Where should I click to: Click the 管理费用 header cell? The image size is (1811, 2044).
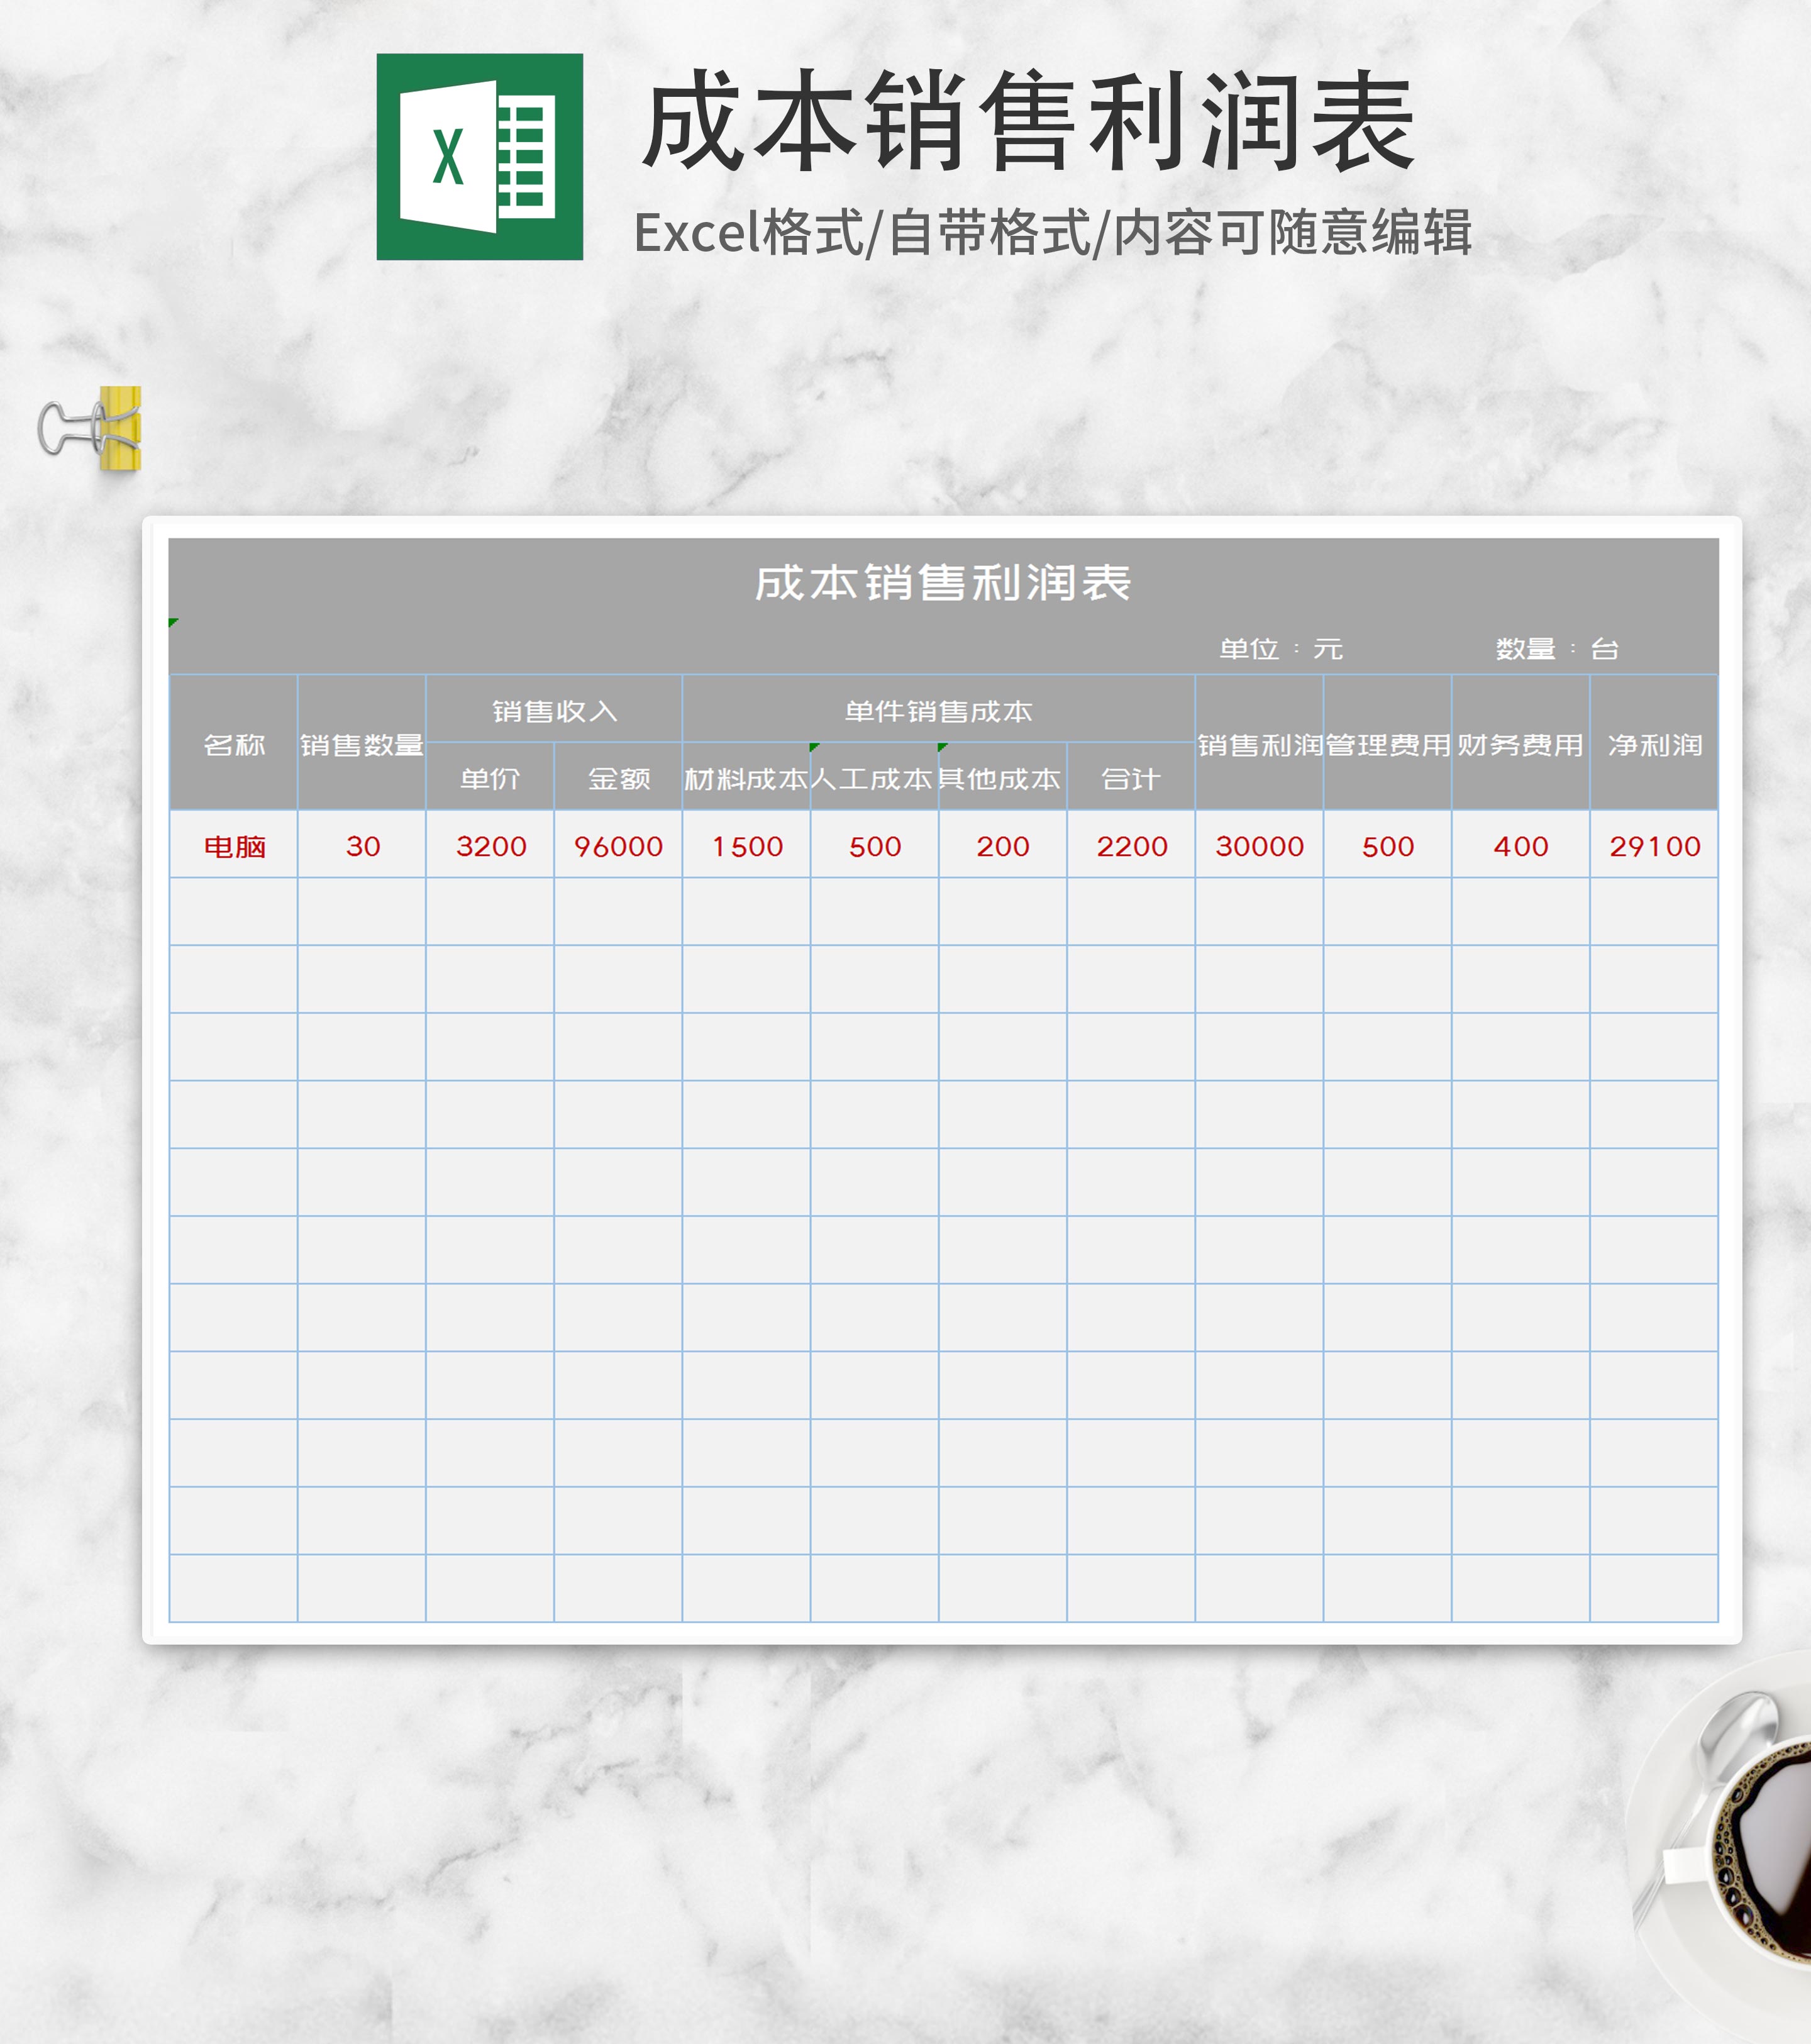(x=1387, y=744)
